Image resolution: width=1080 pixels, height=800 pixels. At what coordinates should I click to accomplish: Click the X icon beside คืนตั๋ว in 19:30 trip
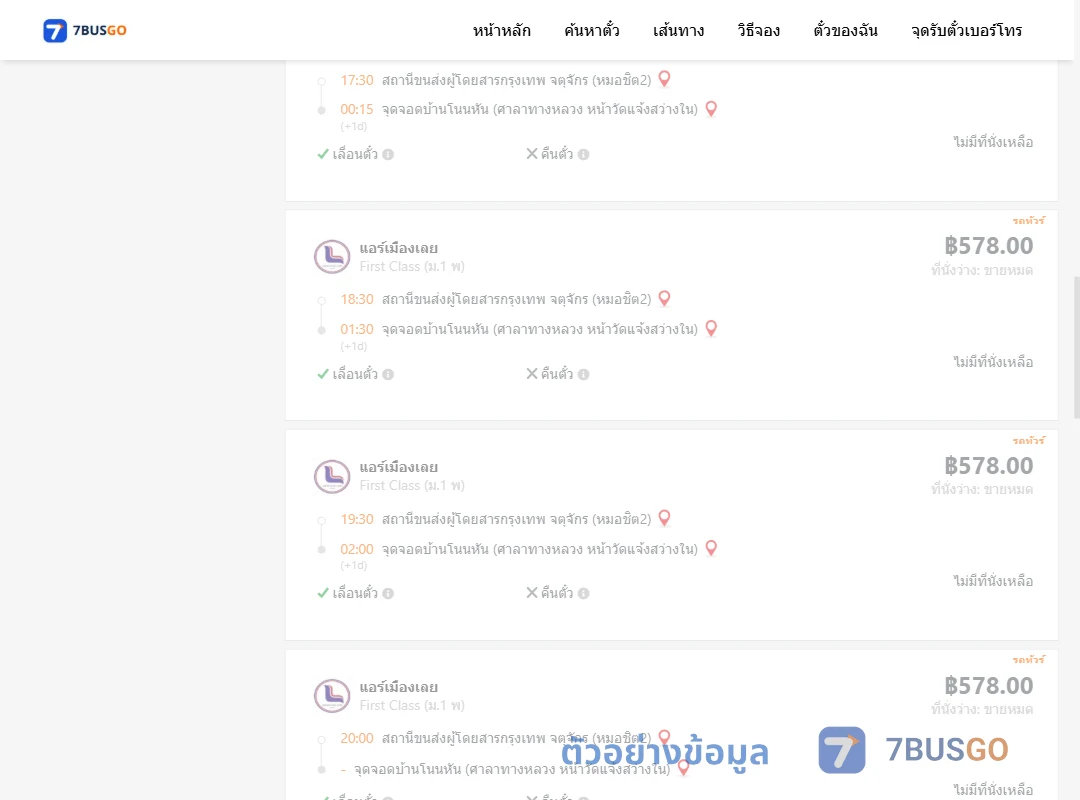pyautogui.click(x=532, y=593)
